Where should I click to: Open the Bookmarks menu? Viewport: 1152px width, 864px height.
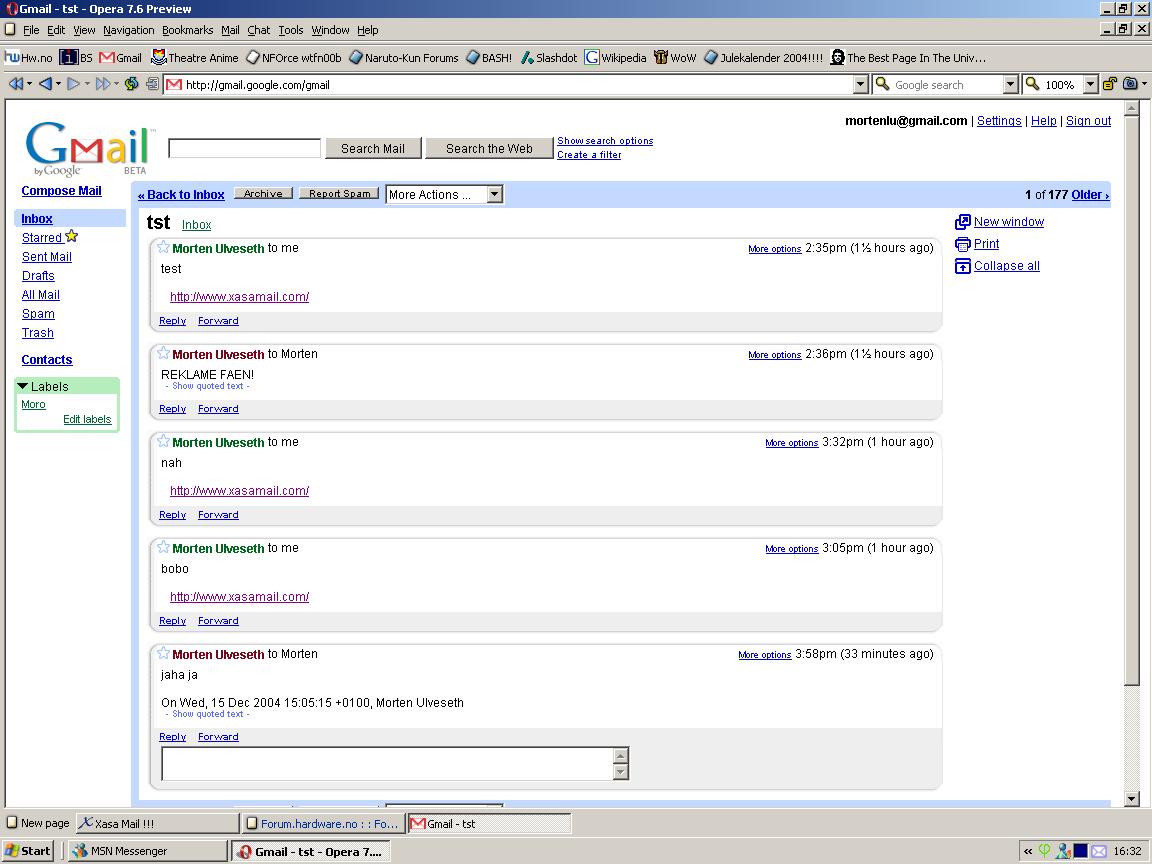pyautogui.click(x=187, y=30)
